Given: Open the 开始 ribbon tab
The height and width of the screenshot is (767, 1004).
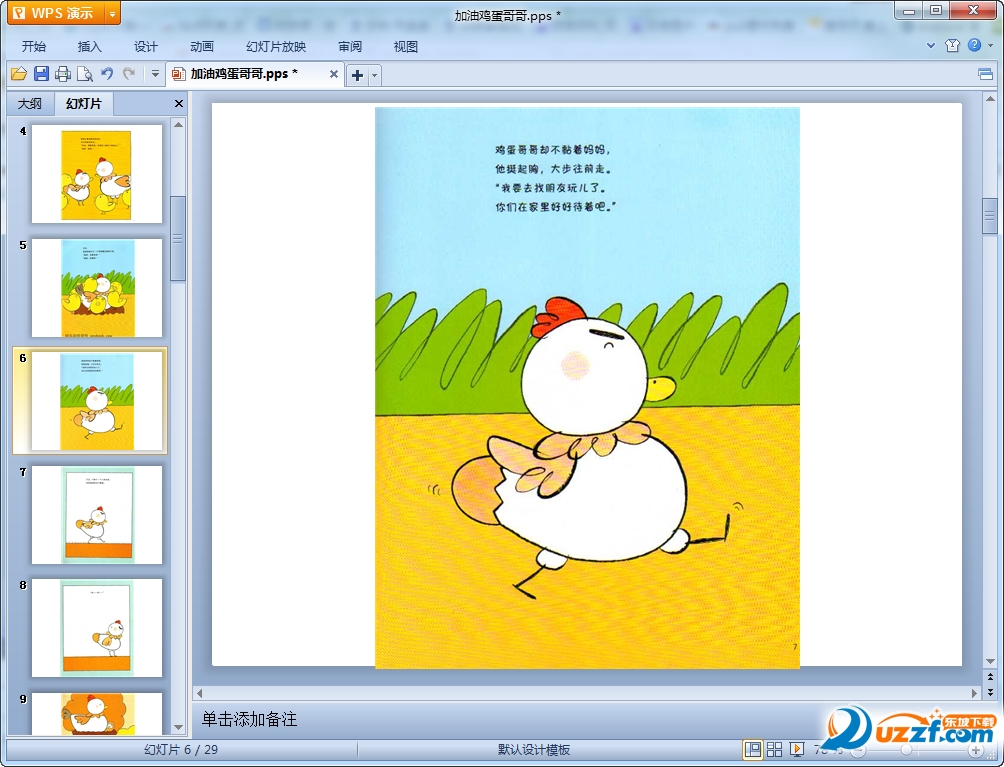Looking at the screenshot, I should 34,46.
